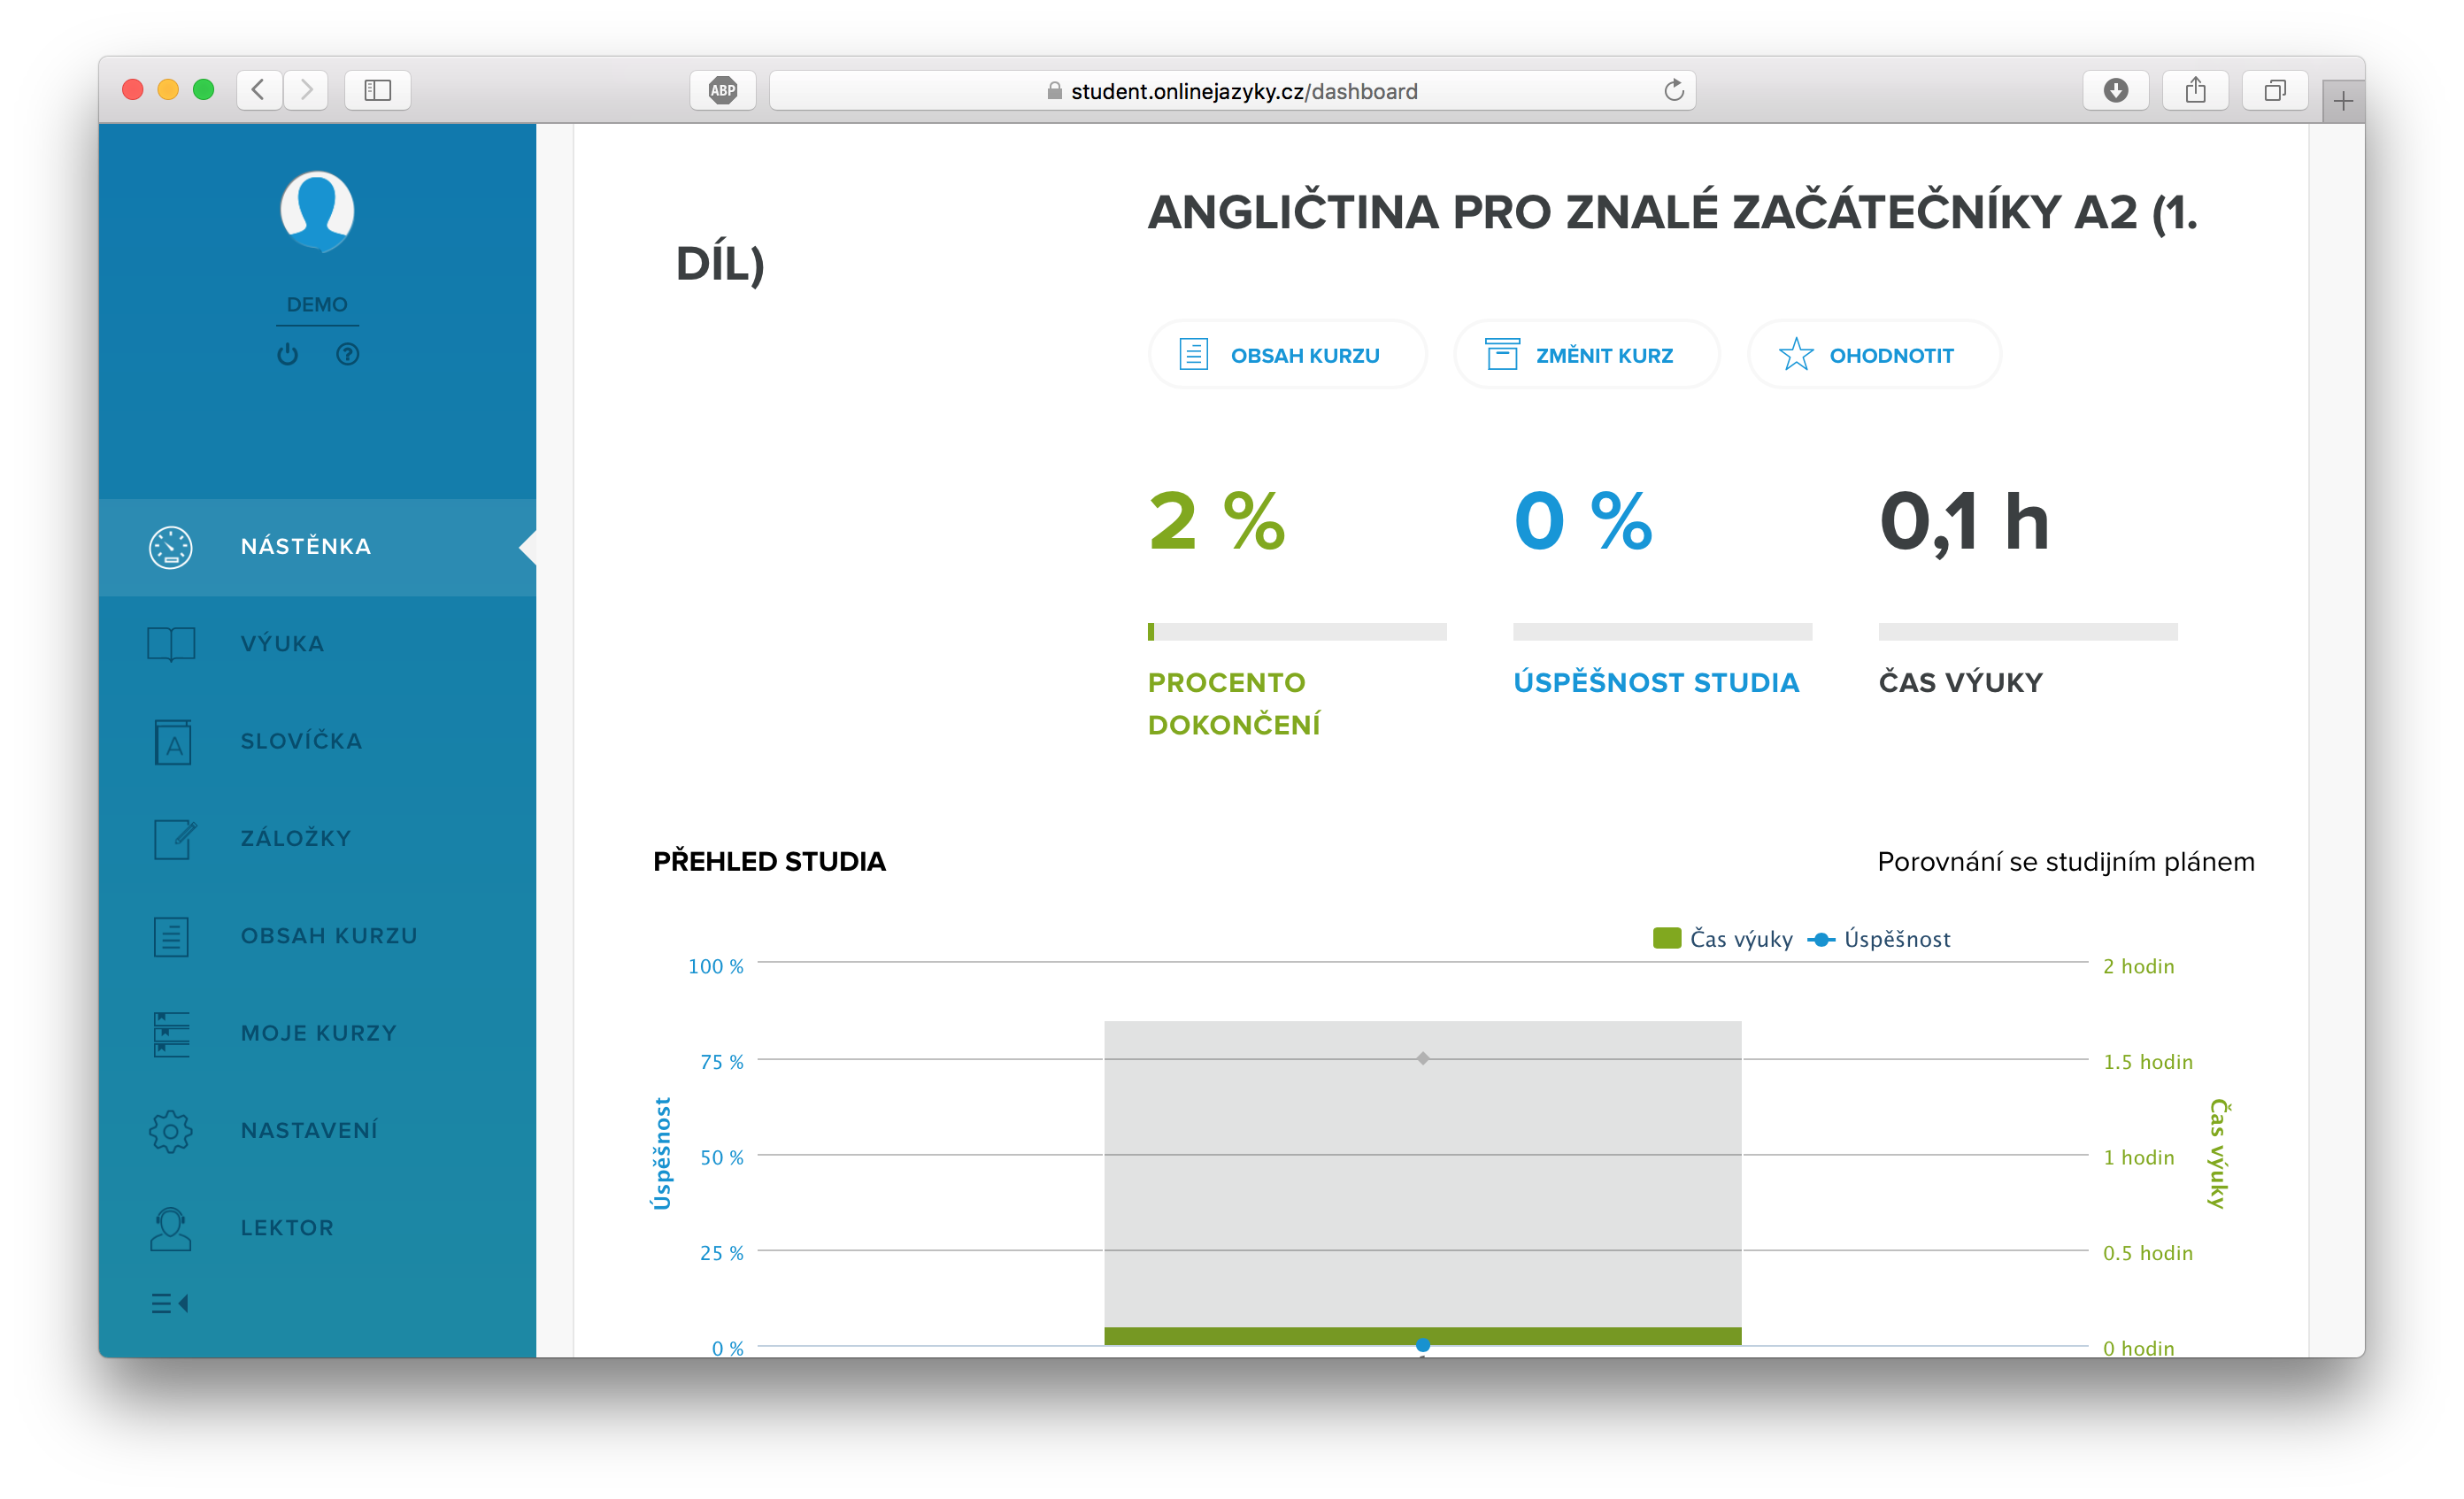Open Slovíčka vocabulary book icon
This screenshot has height=1499, width=2464.
[172, 742]
